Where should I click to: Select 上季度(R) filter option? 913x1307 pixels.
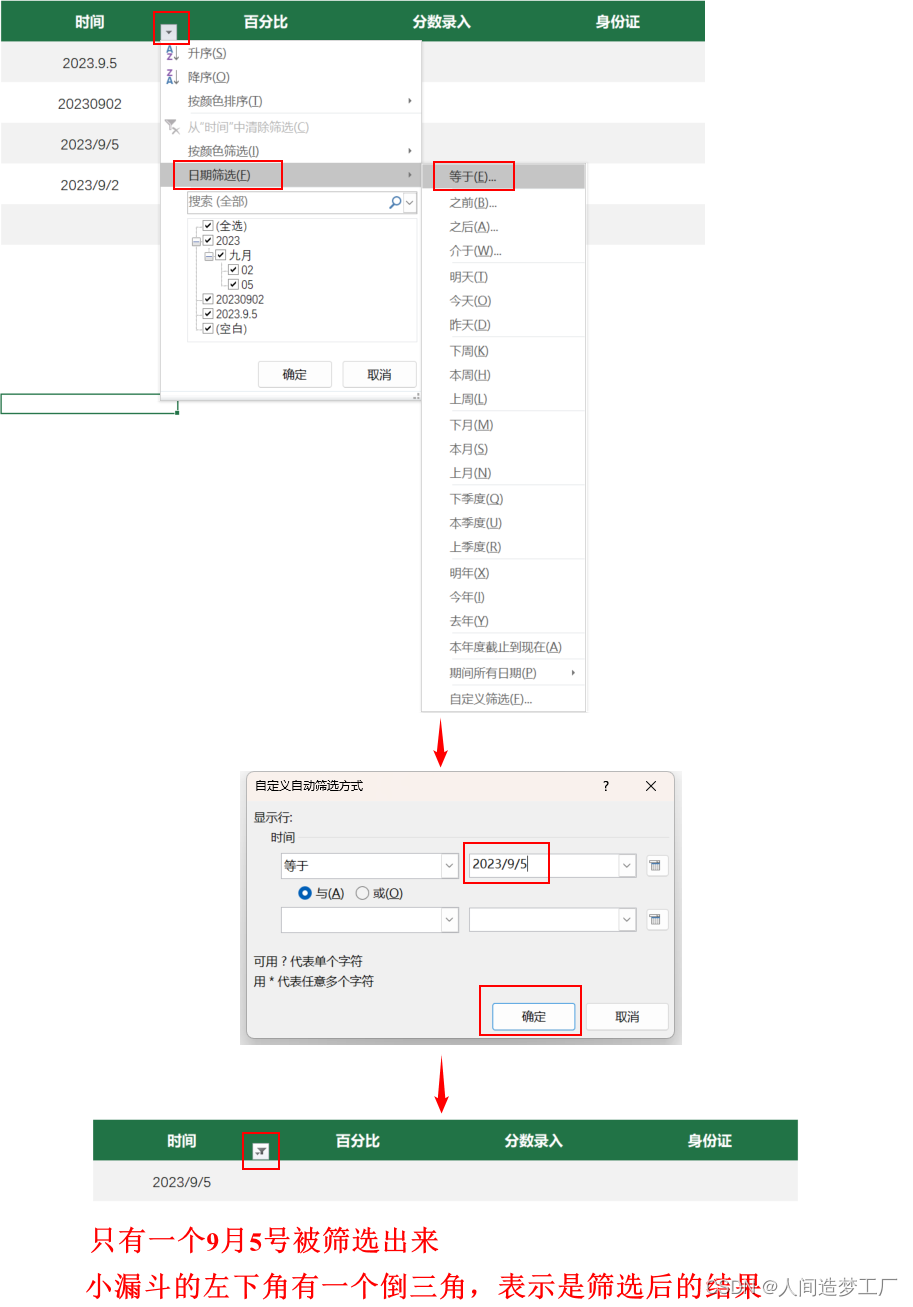(x=503, y=547)
